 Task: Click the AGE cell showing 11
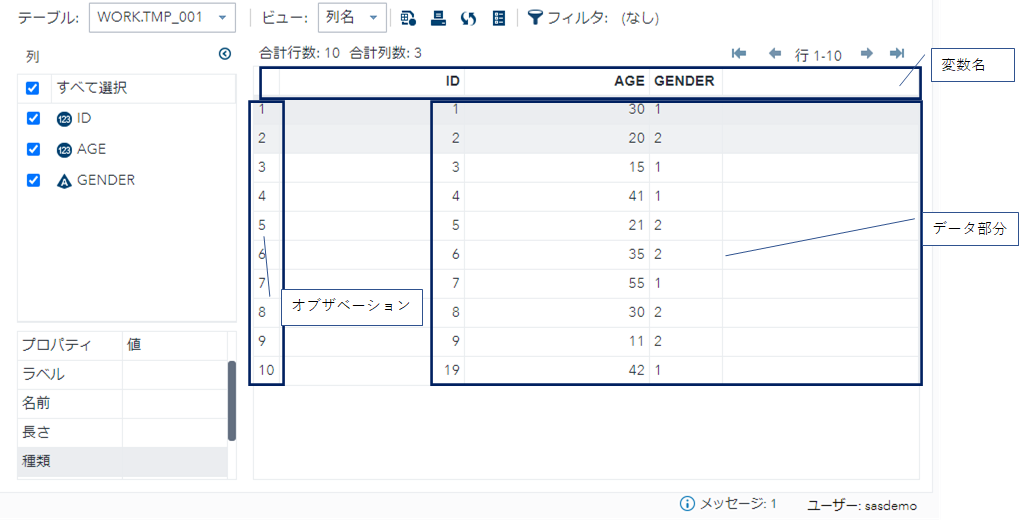point(557,341)
